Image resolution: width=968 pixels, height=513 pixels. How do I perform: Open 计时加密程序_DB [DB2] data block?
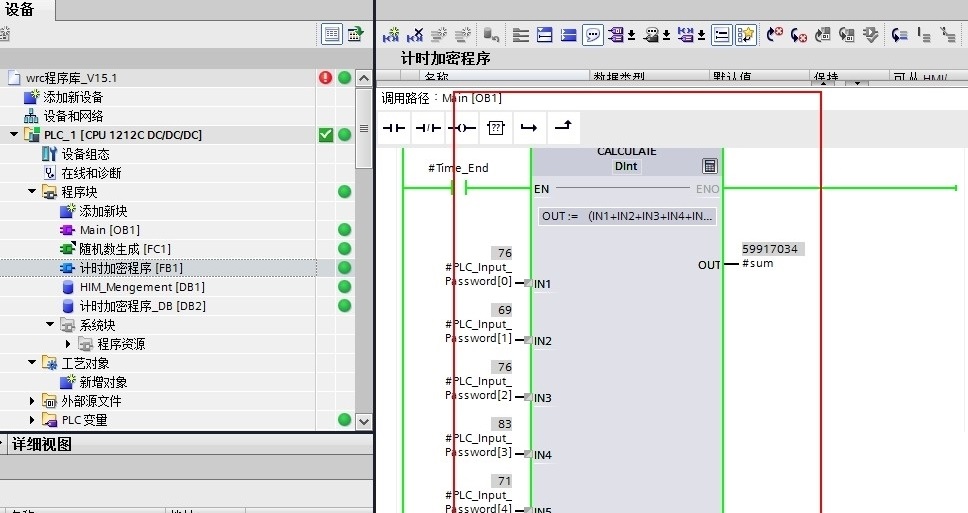143,306
